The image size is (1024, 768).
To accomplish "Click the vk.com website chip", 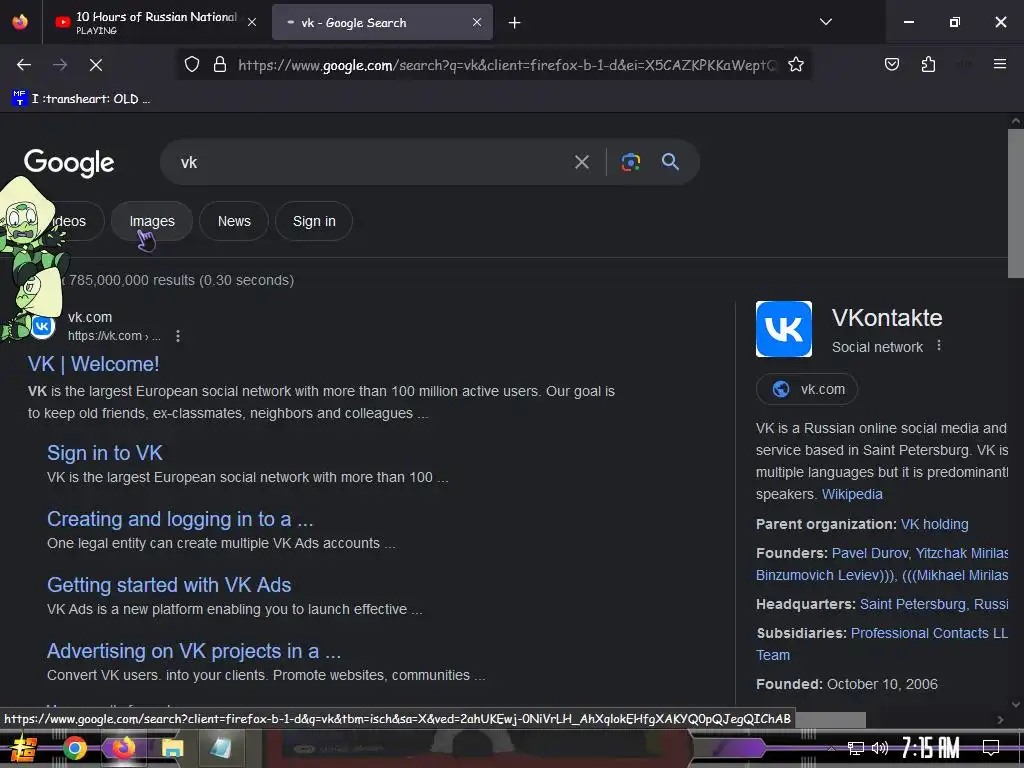I will pyautogui.click(x=807, y=389).
